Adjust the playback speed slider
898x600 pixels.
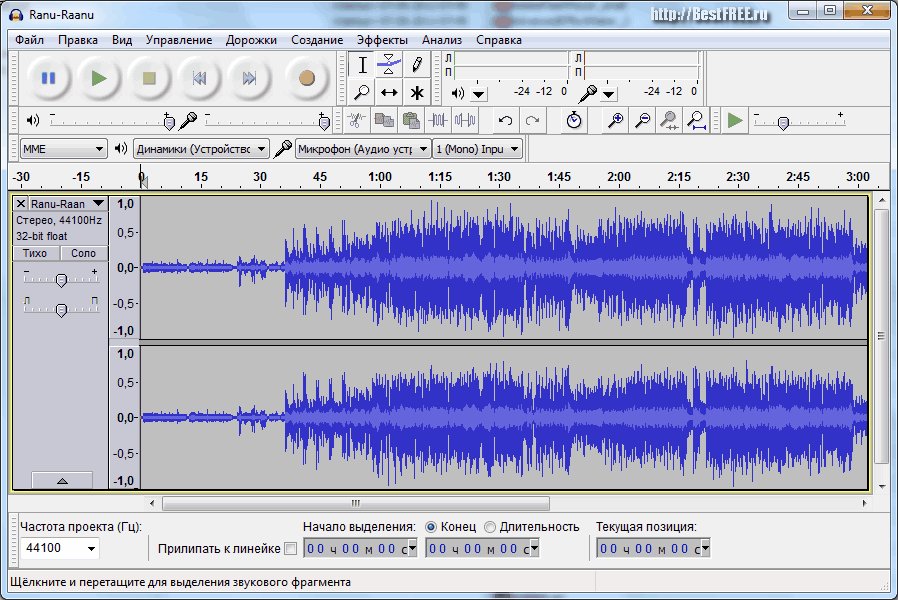(799, 121)
